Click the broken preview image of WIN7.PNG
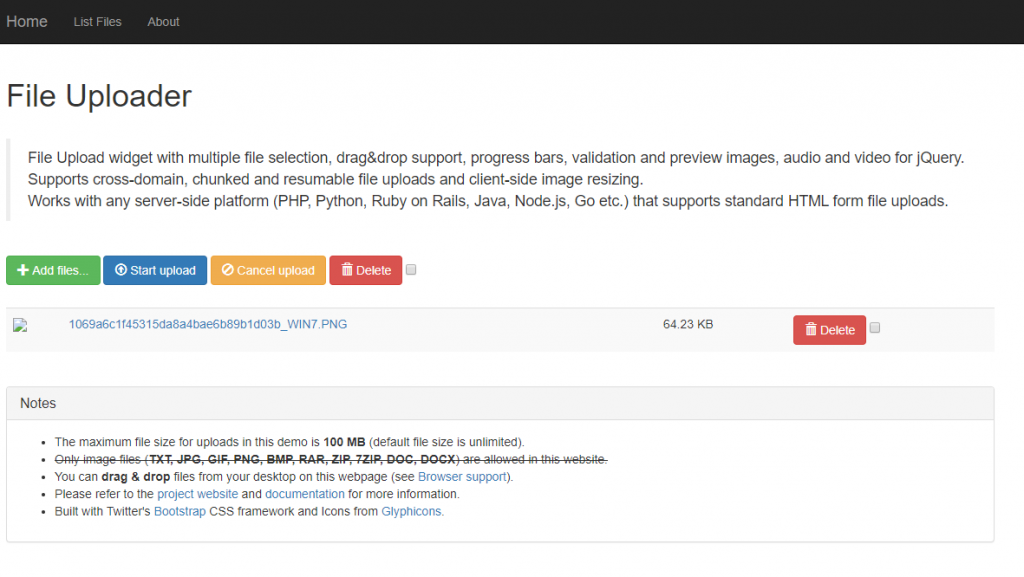Viewport: 1024px width, 577px height. pyautogui.click(x=19, y=326)
